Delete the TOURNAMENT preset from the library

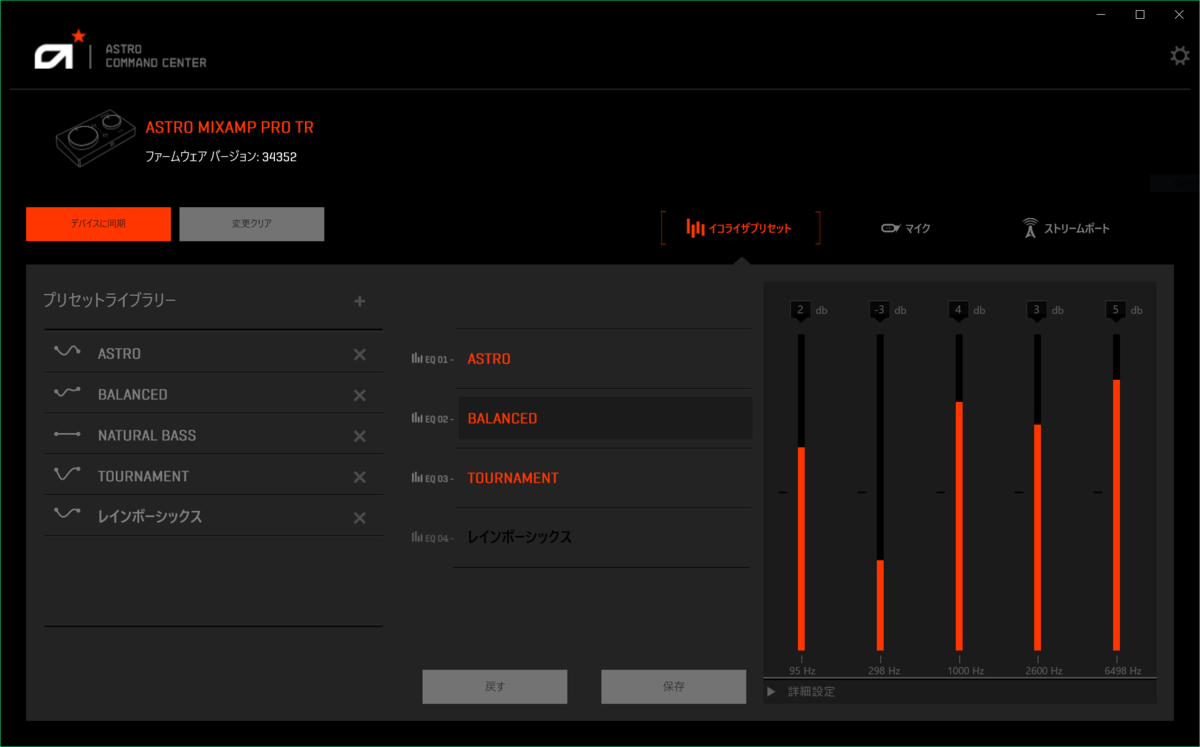360,477
